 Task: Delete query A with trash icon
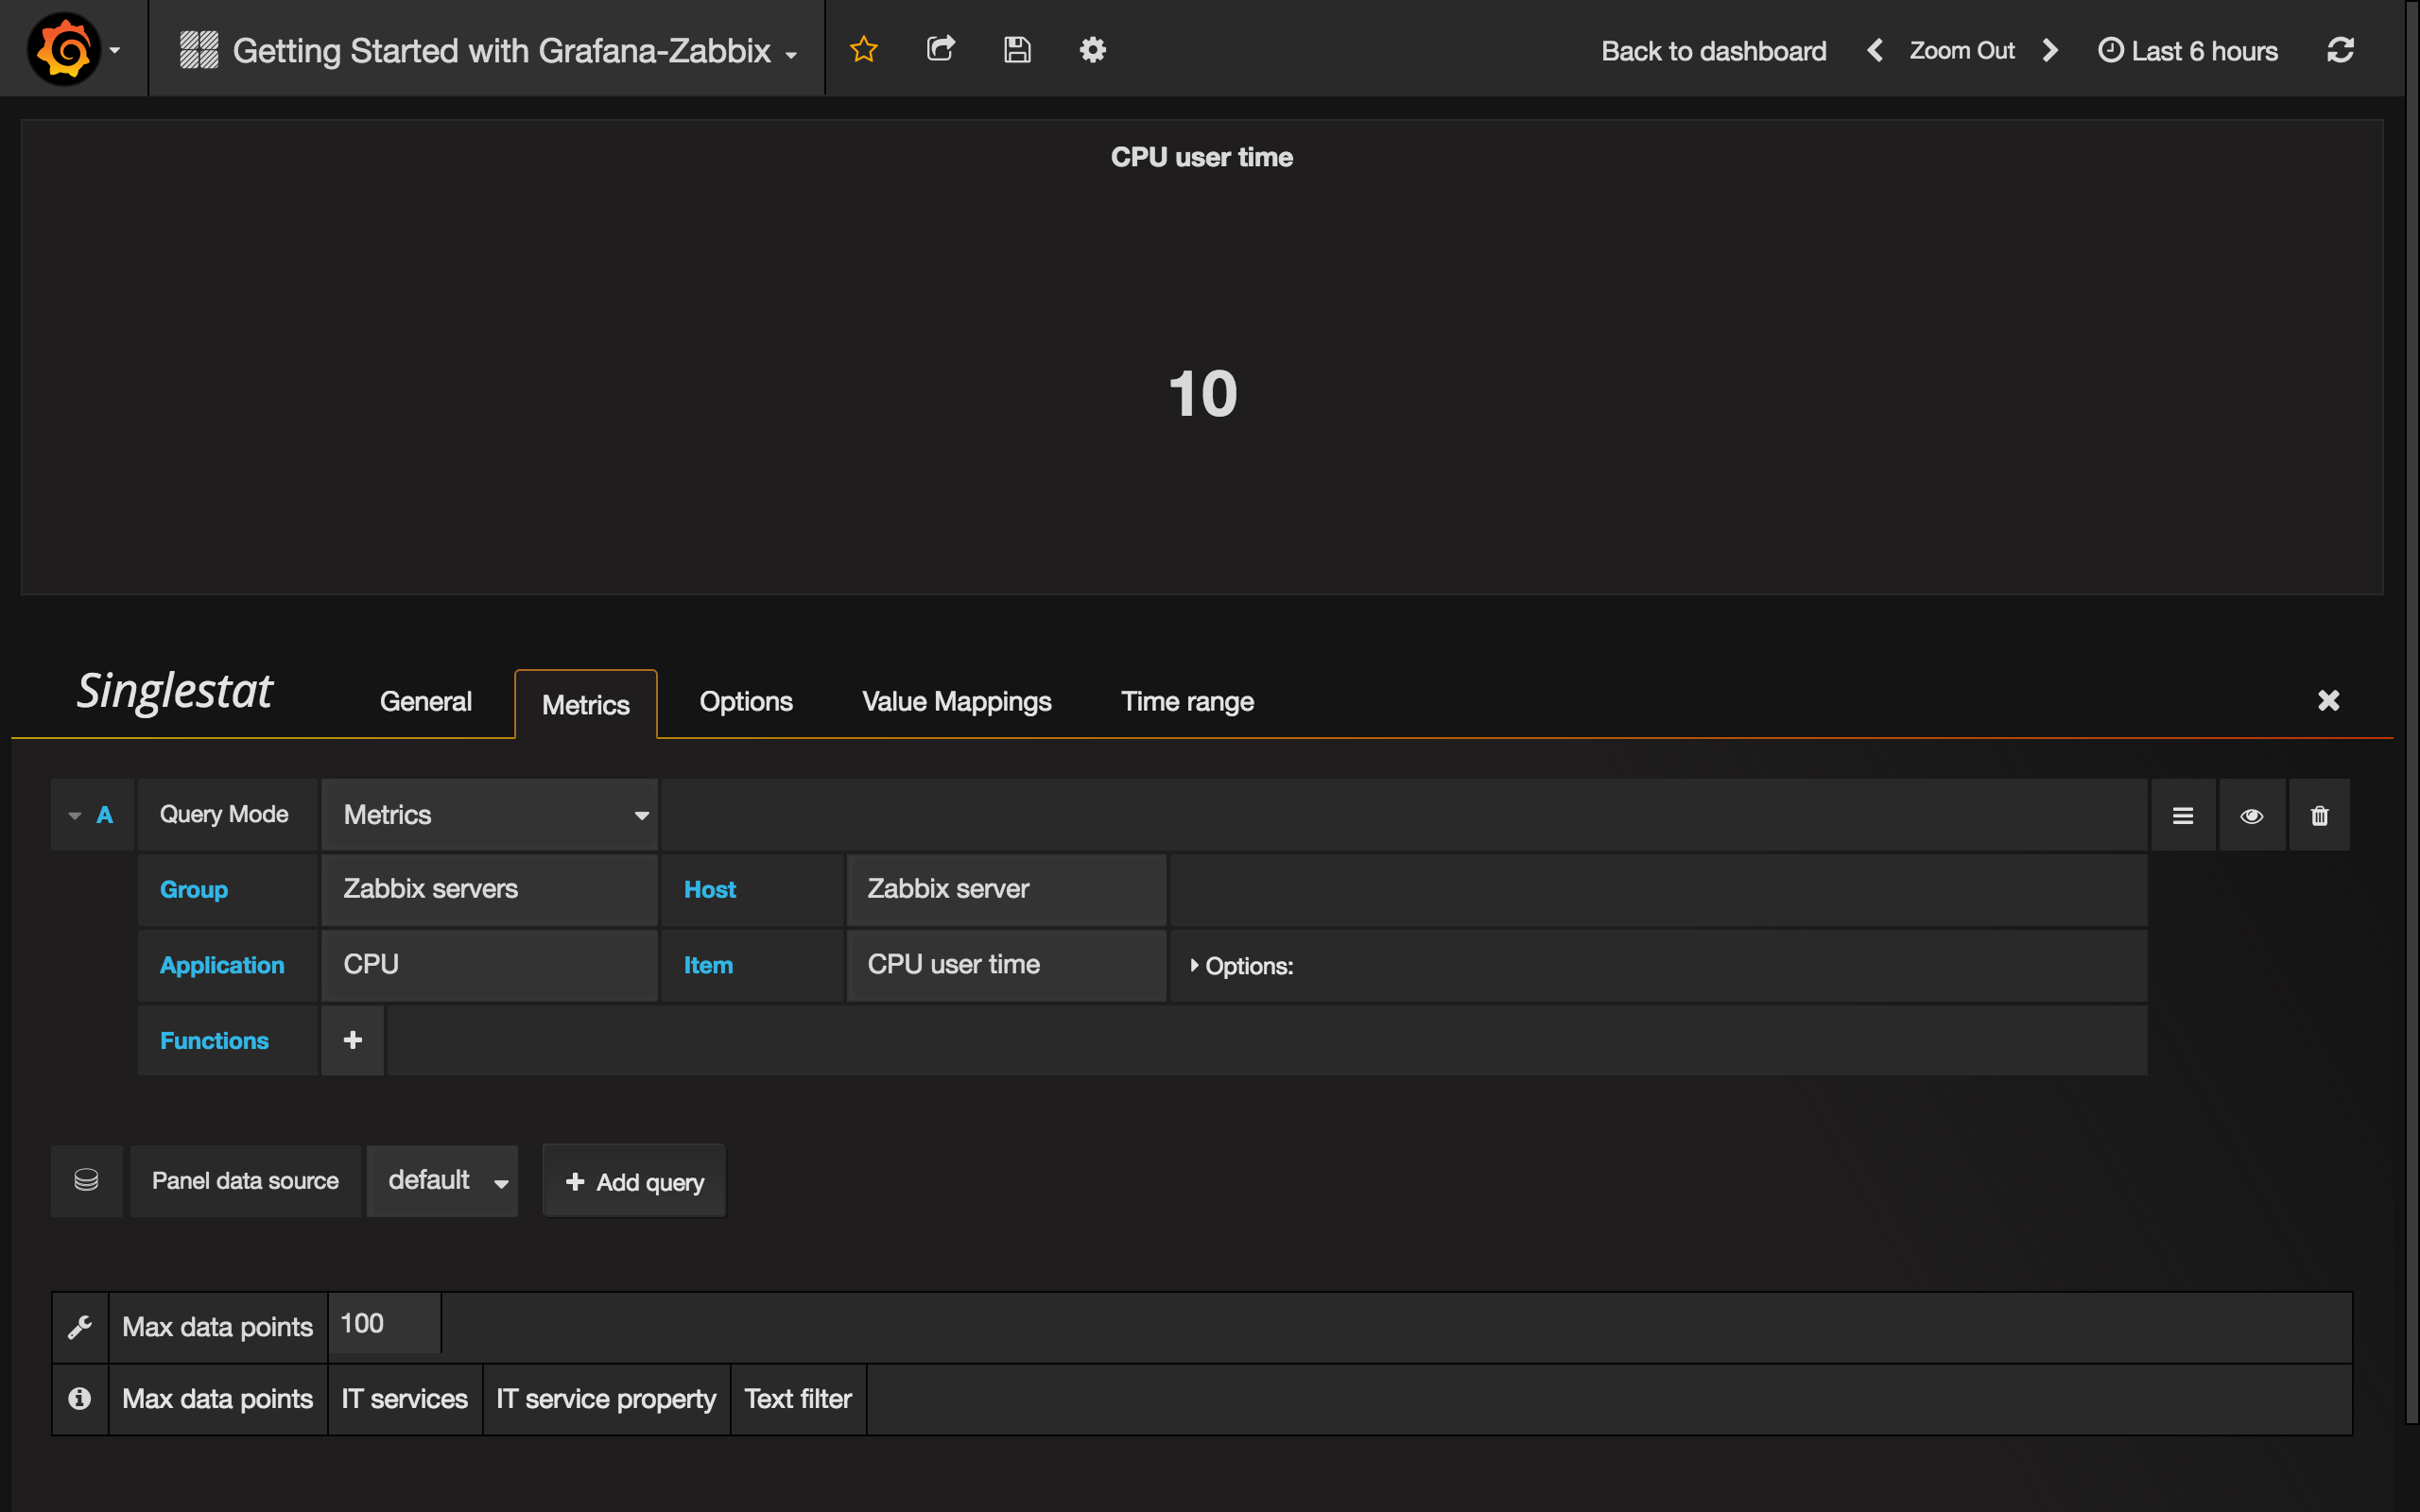click(2319, 815)
